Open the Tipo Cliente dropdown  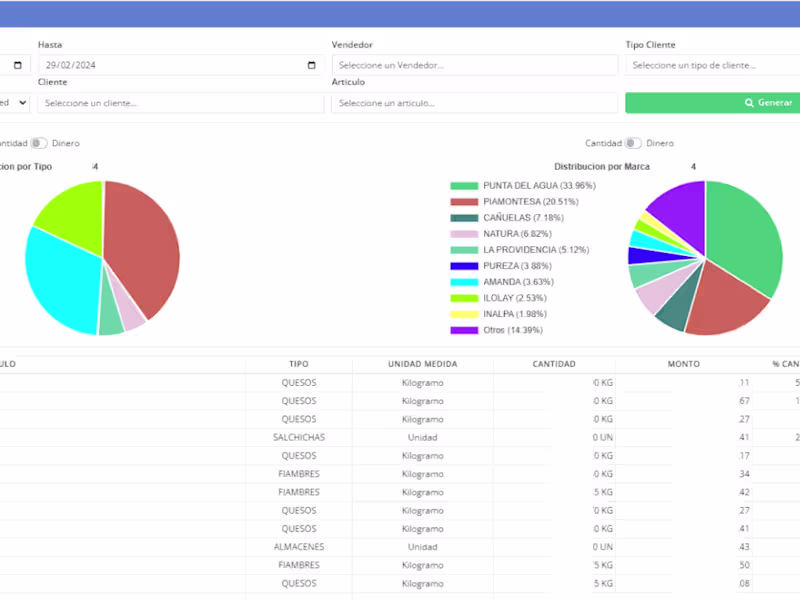pyautogui.click(x=713, y=65)
